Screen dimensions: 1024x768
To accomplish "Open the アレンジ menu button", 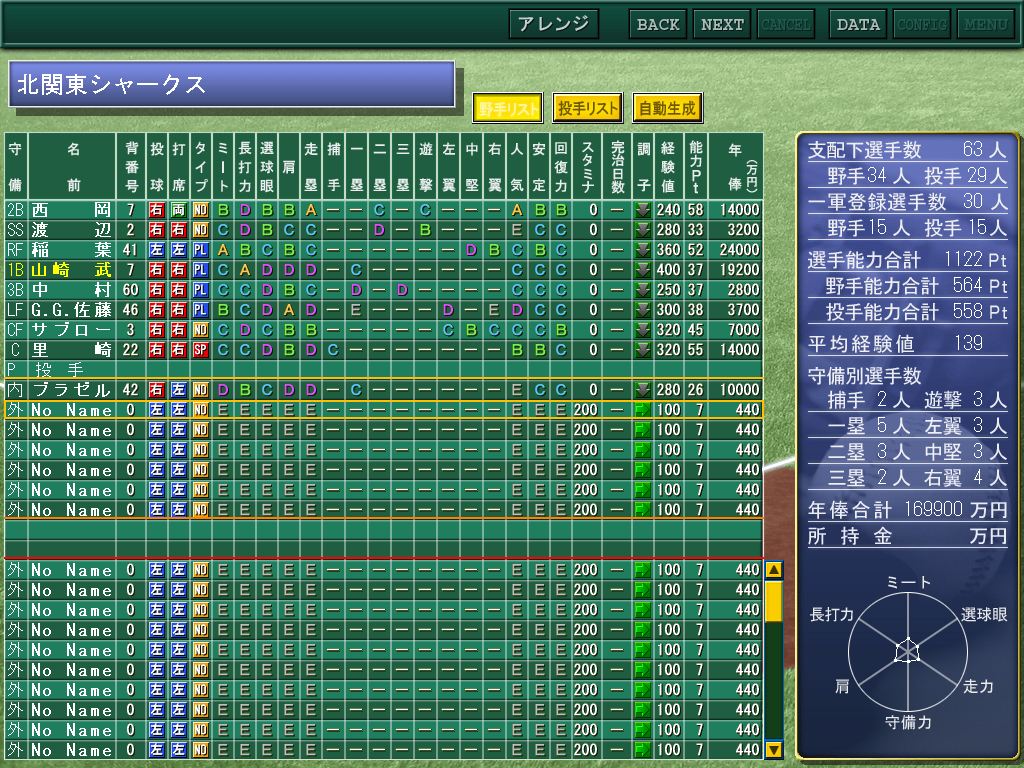I will coord(553,24).
